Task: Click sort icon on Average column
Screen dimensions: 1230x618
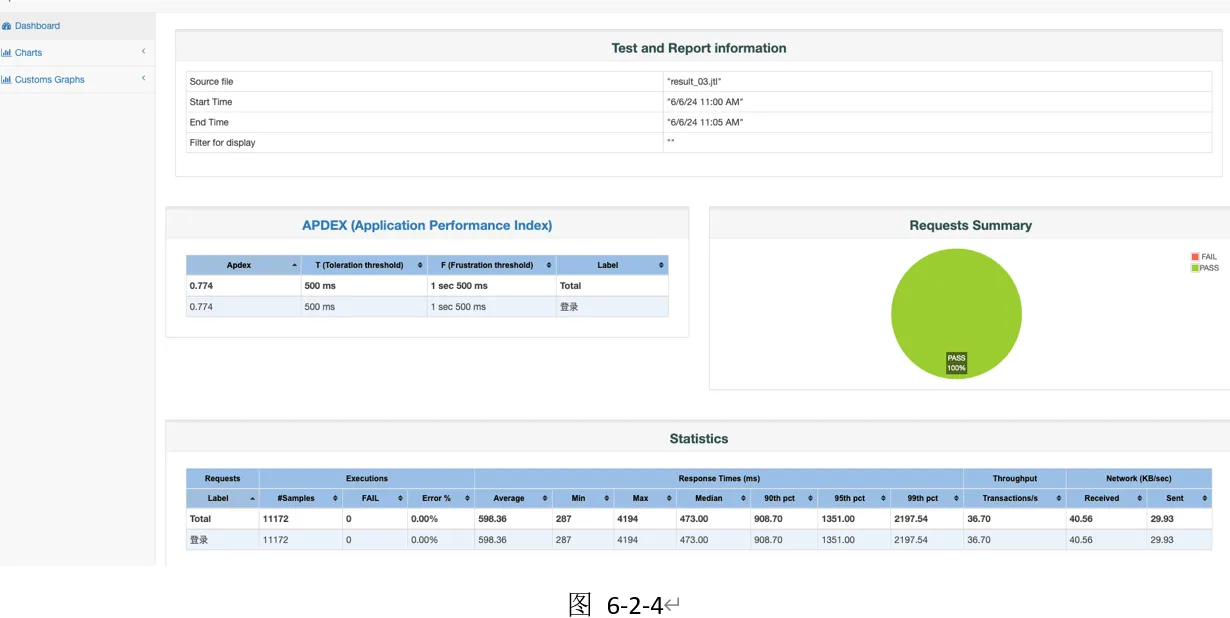Action: coord(545,499)
